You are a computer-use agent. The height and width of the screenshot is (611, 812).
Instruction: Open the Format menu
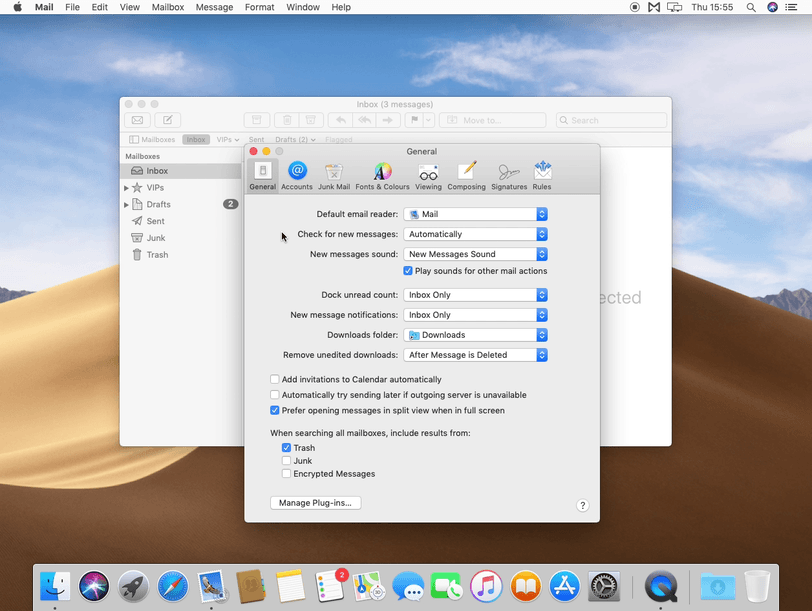(x=259, y=7)
